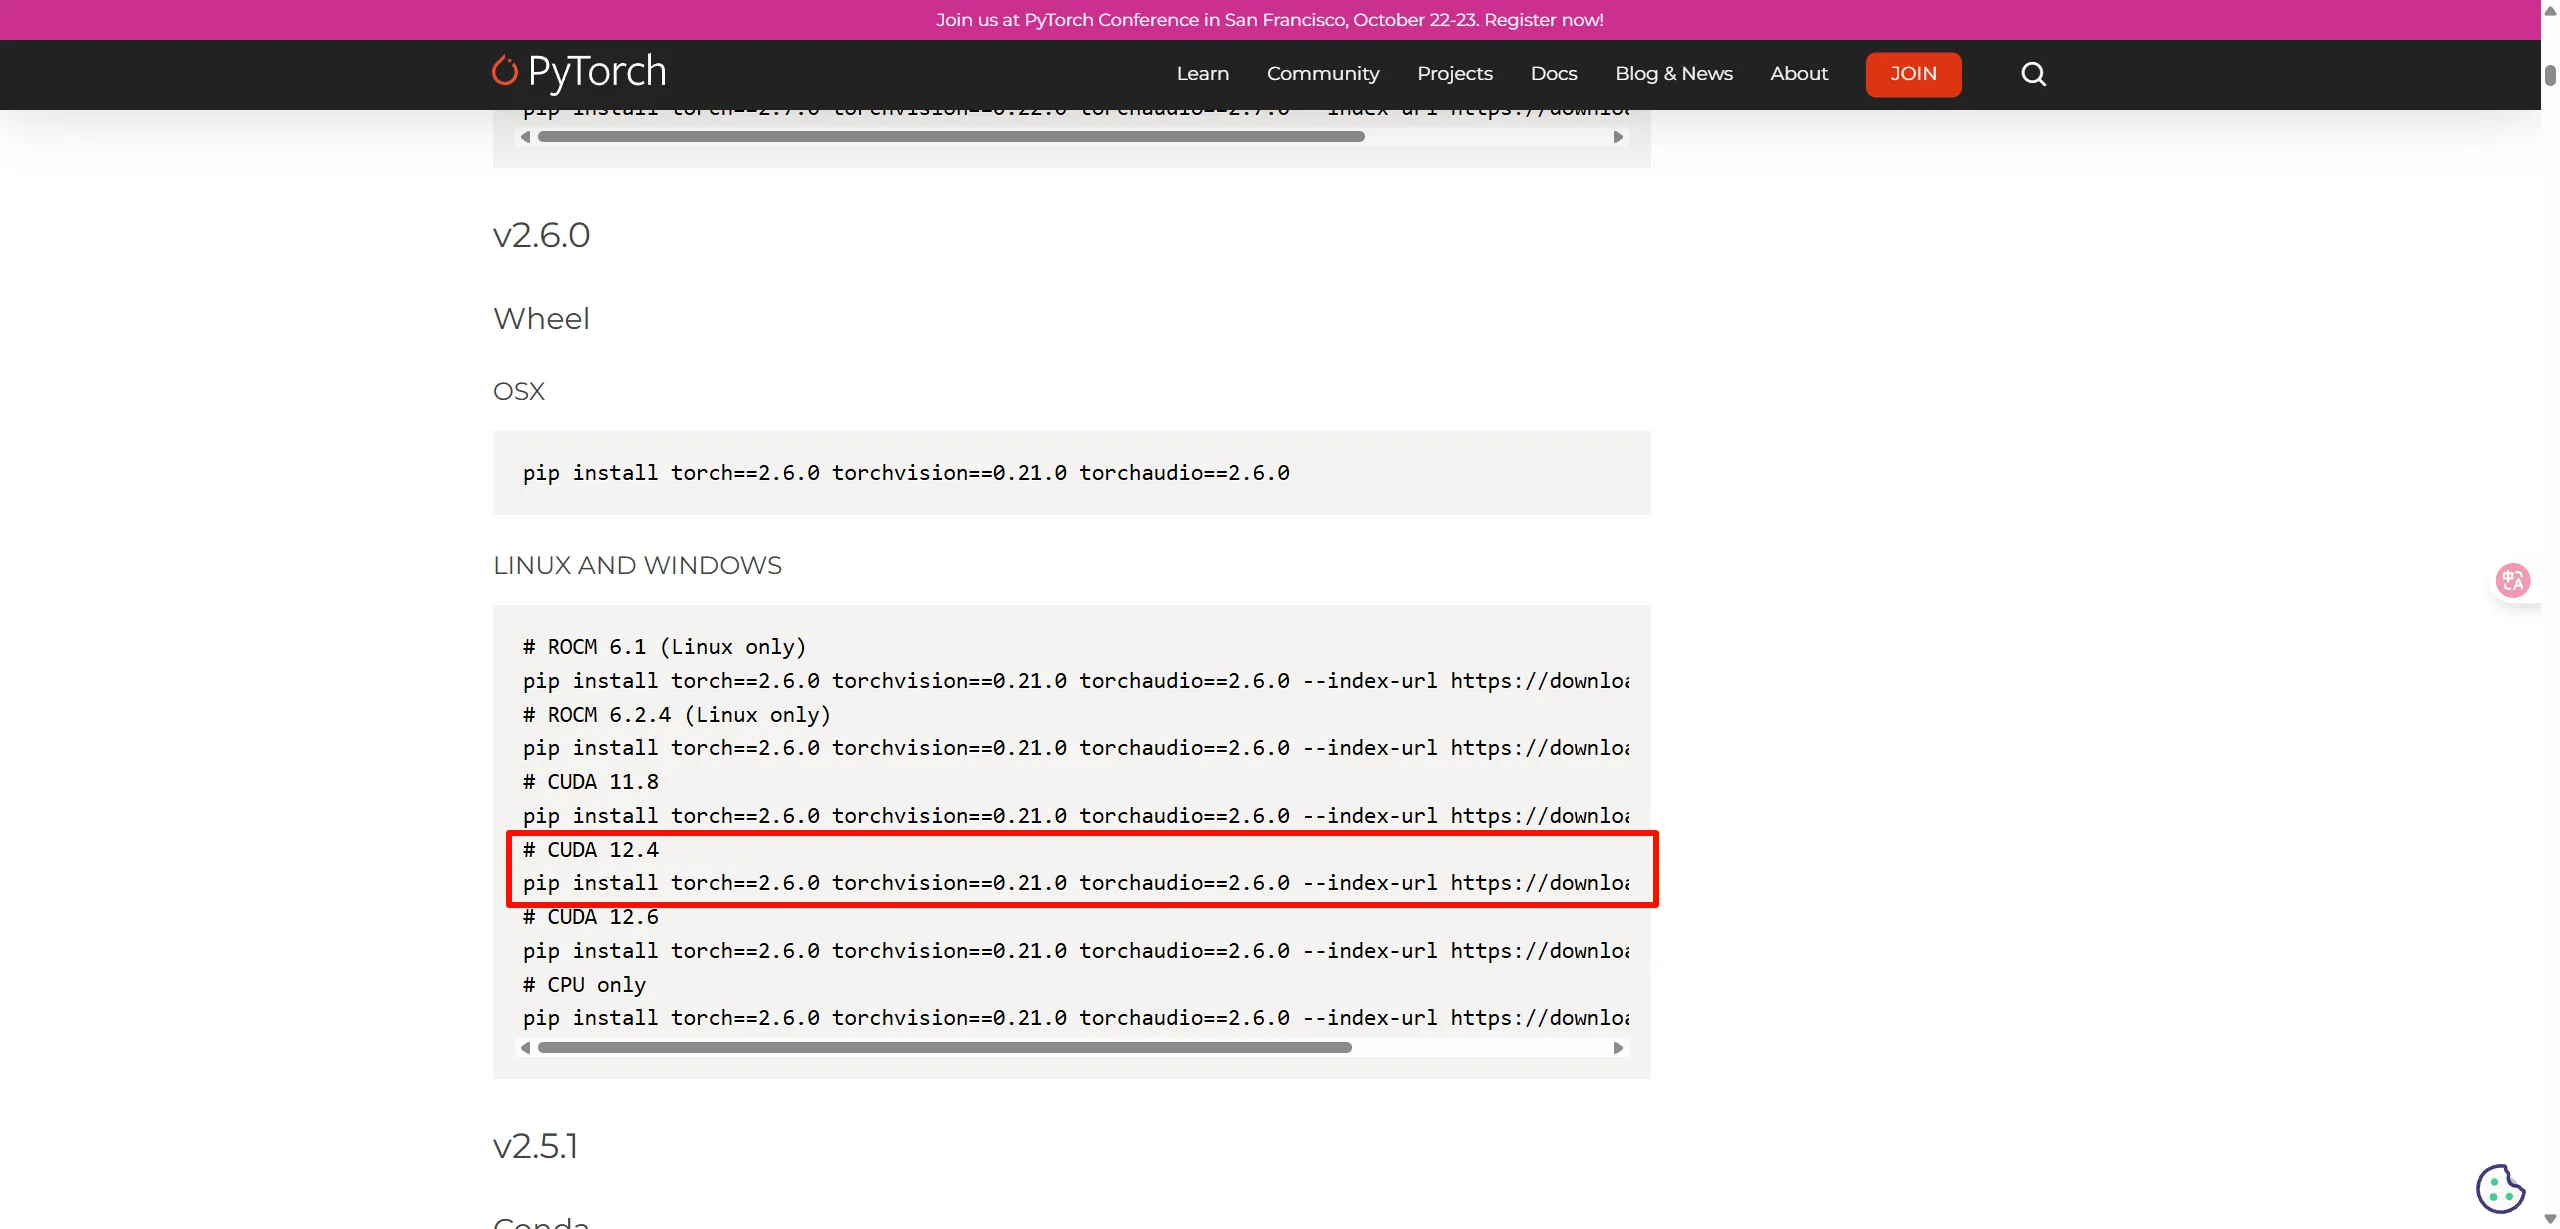The height and width of the screenshot is (1229, 2560).
Task: Open the Community menu
Action: pos(1322,74)
